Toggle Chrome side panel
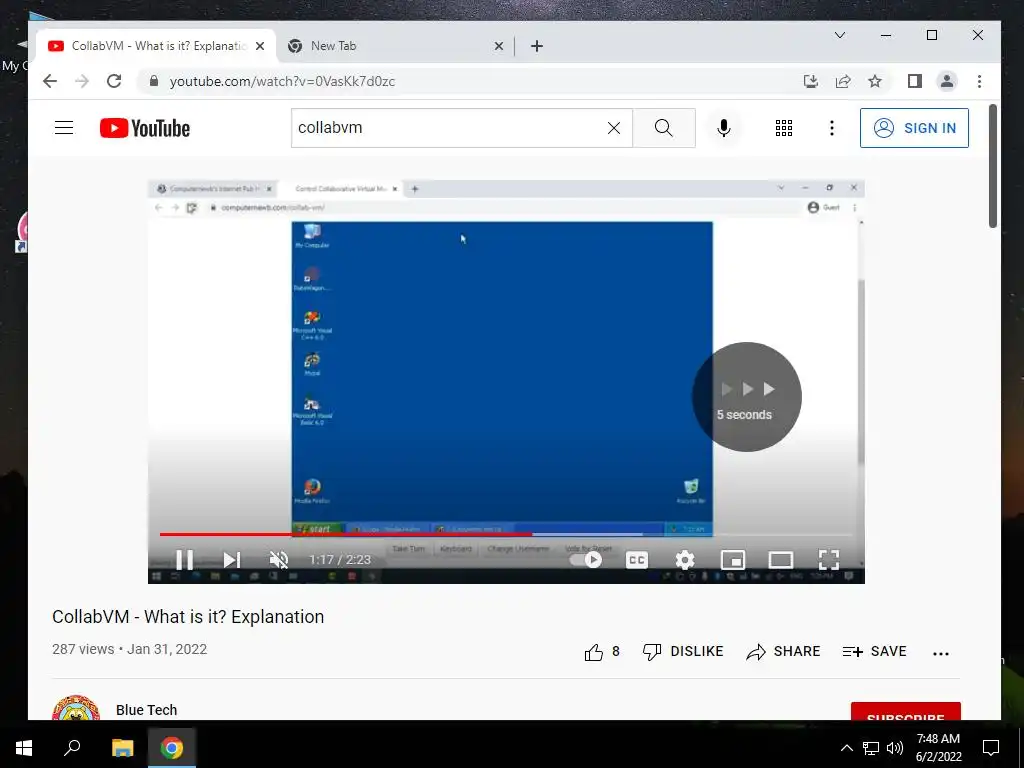 click(x=915, y=81)
